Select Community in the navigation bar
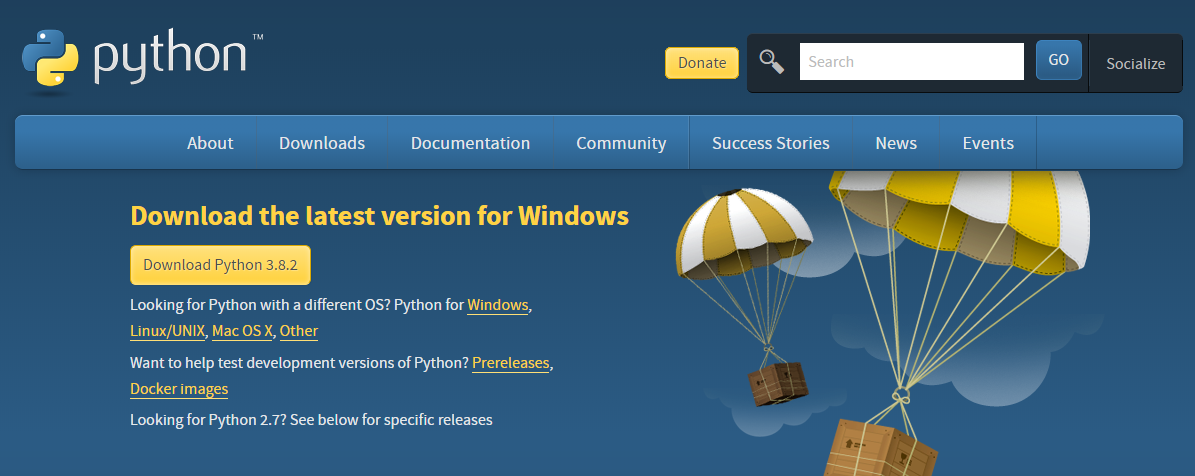The image size is (1195, 476). point(621,142)
